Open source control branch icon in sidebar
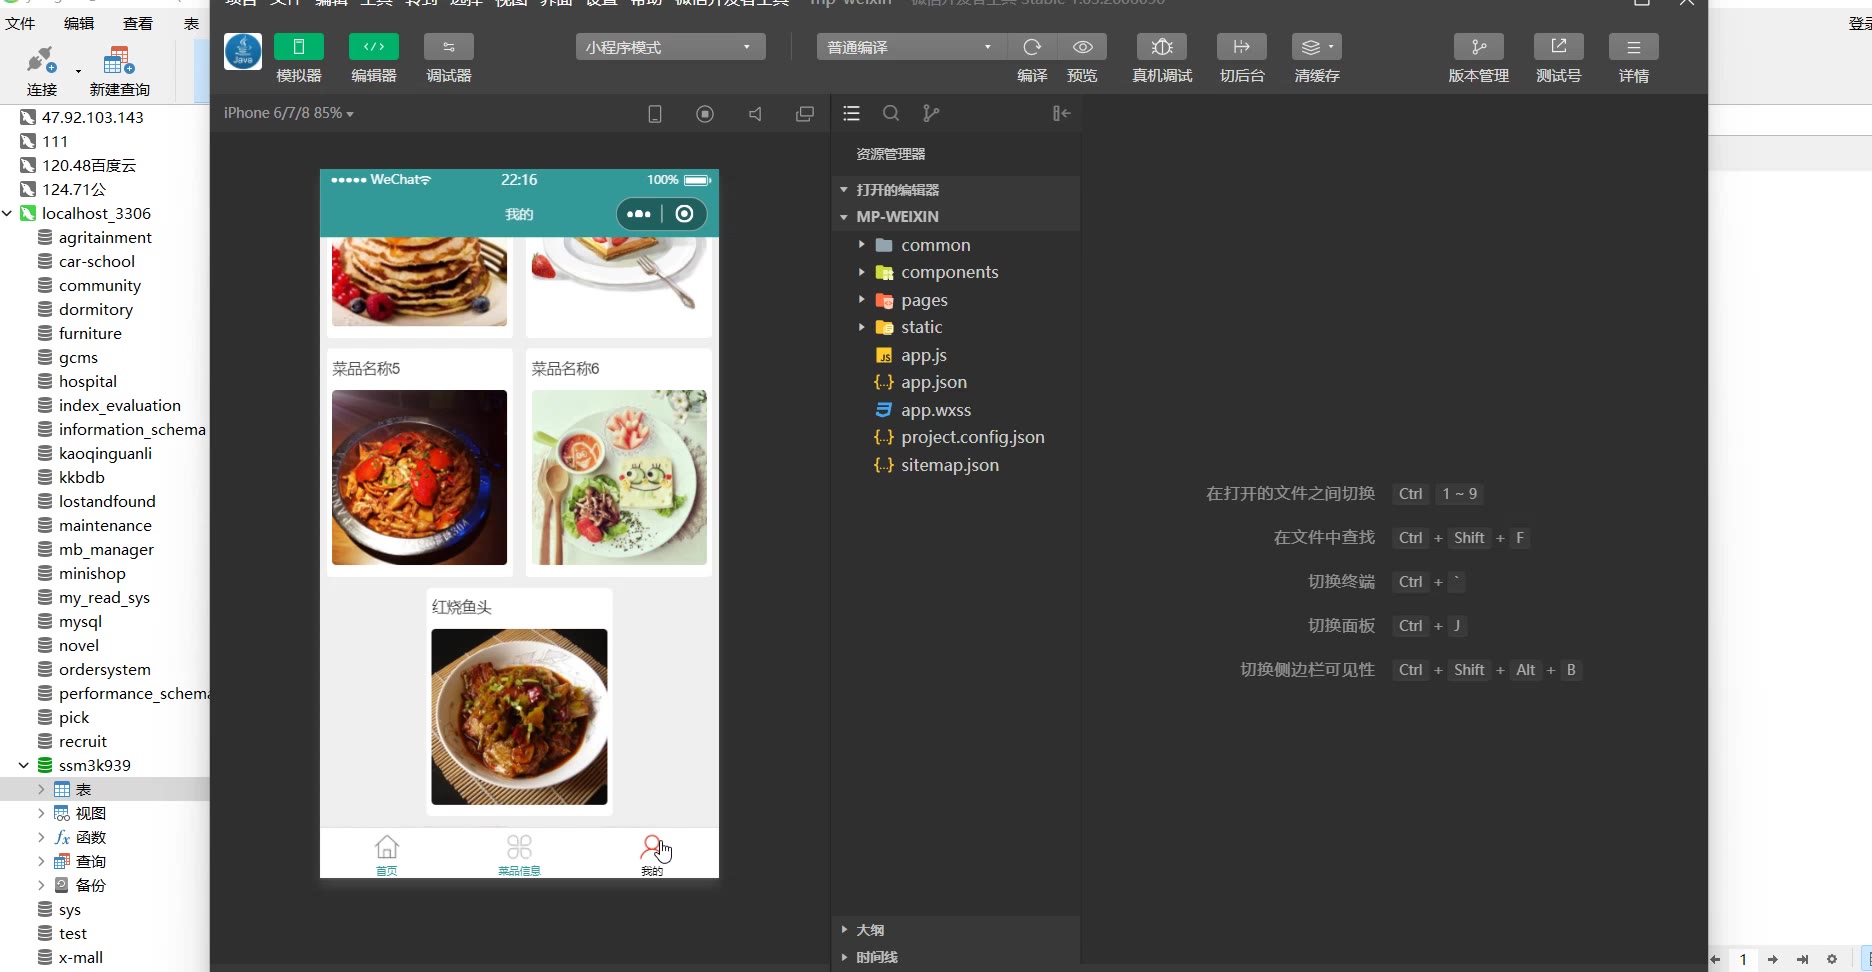The height and width of the screenshot is (972, 1872). coord(931,114)
